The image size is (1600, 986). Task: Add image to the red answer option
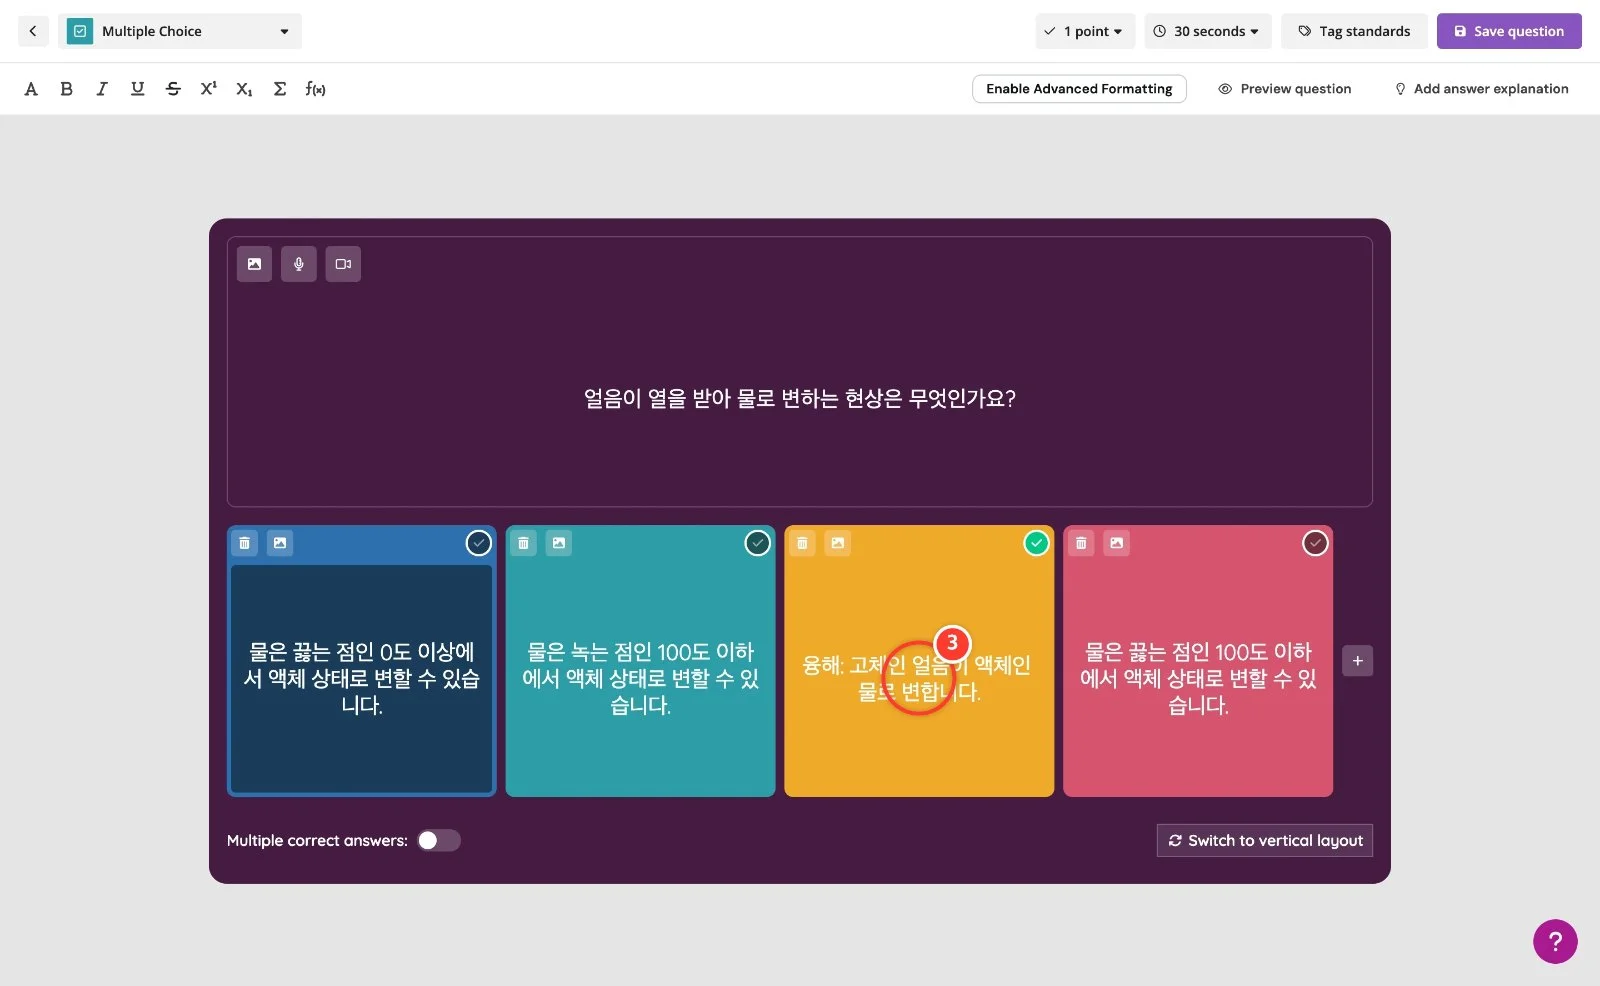tap(1117, 543)
